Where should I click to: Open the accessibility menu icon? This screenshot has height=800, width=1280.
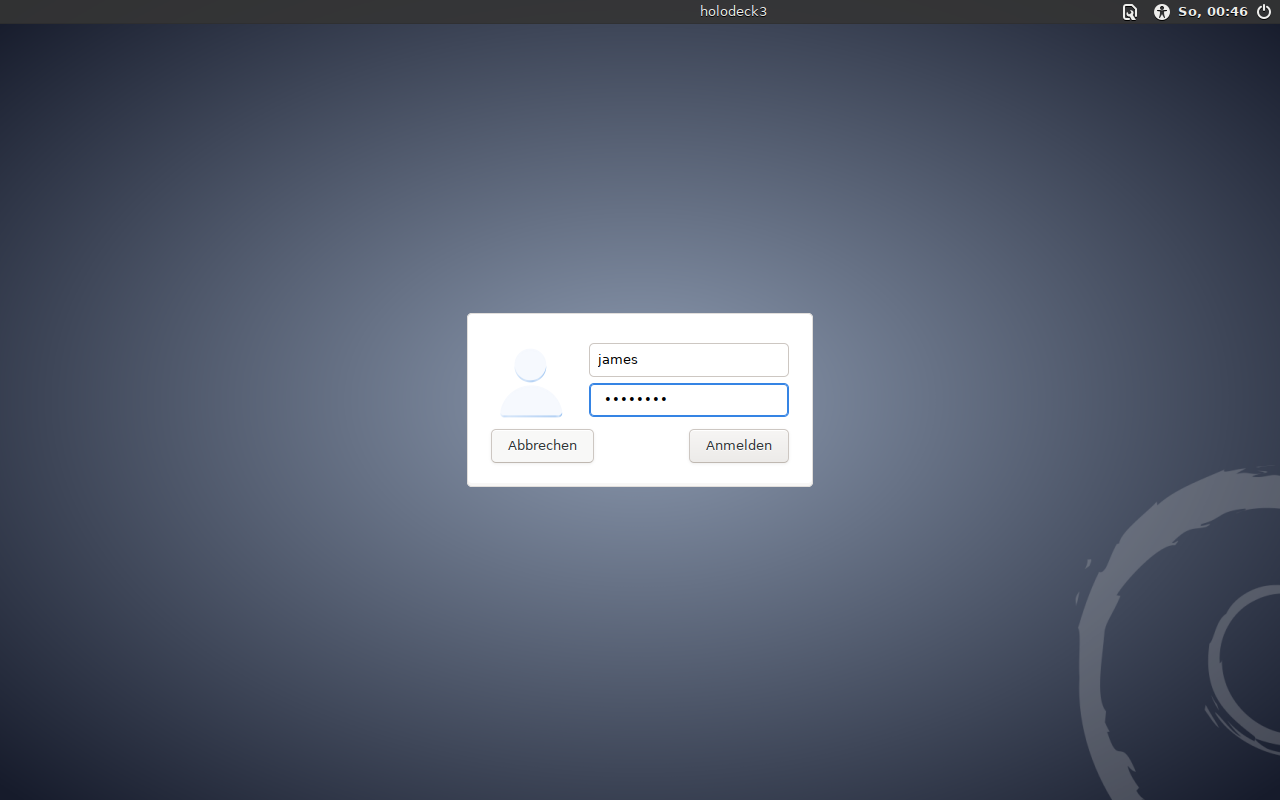[1161, 12]
